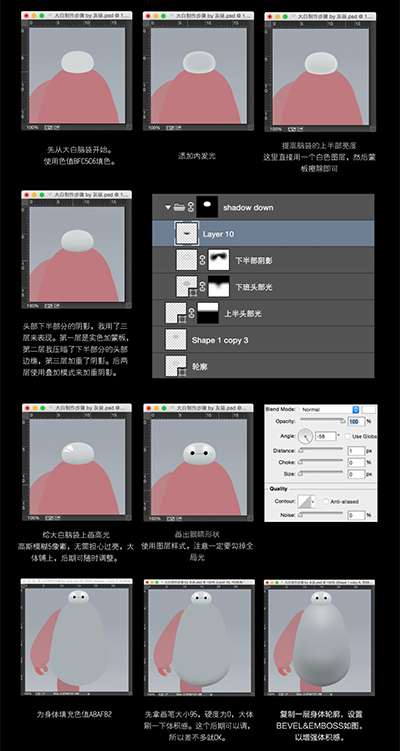Open the Blend Mode Normal dropdown
This screenshot has width=400, height=751.
point(330,410)
